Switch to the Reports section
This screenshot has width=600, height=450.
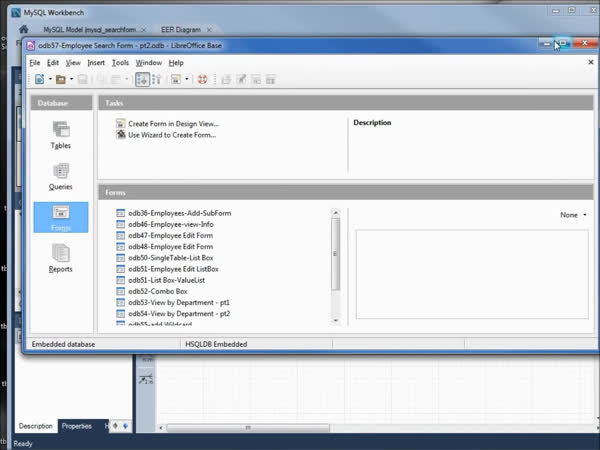[x=60, y=258]
